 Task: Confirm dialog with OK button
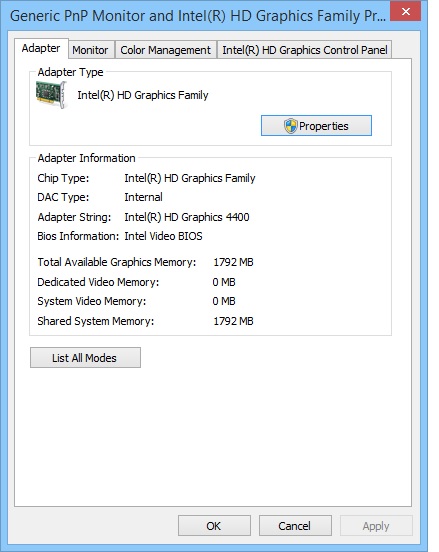point(214,526)
